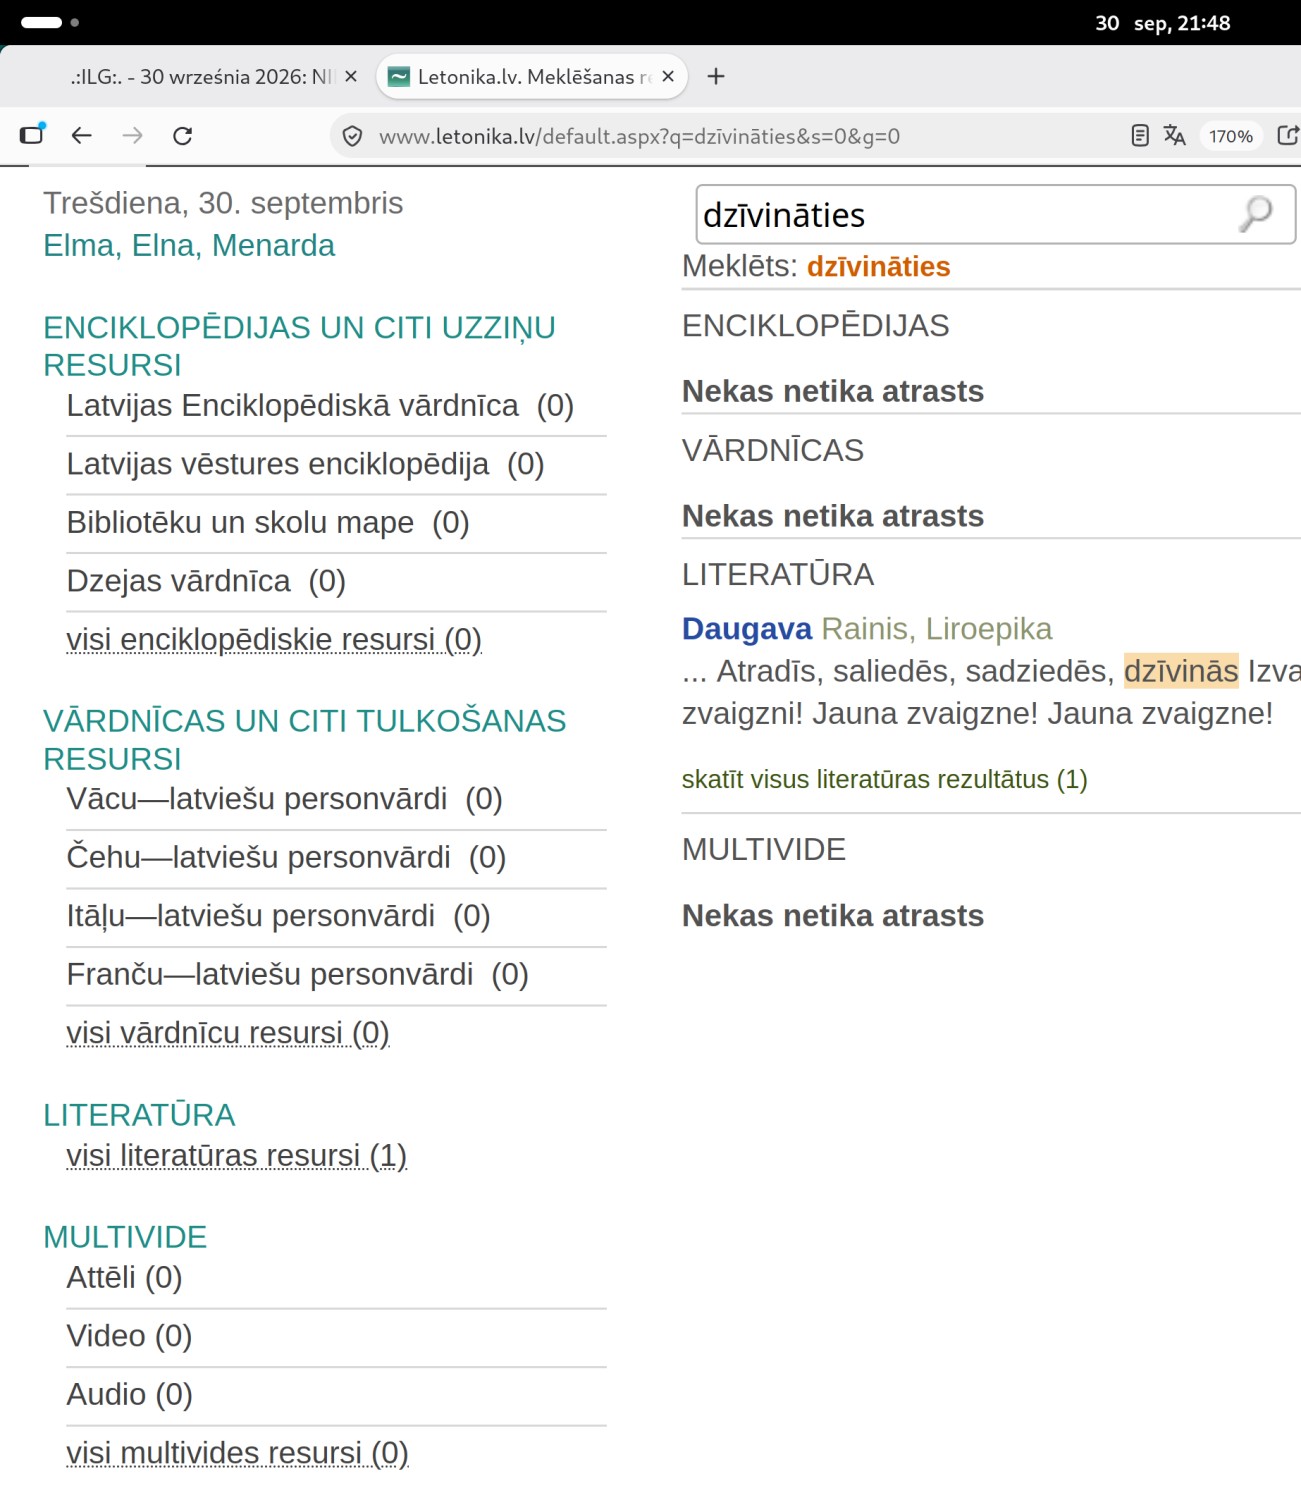Viewport: 1301px width, 1500px height.
Task: Click the clock showing 30 sep, 21:48
Action: pos(1163,23)
